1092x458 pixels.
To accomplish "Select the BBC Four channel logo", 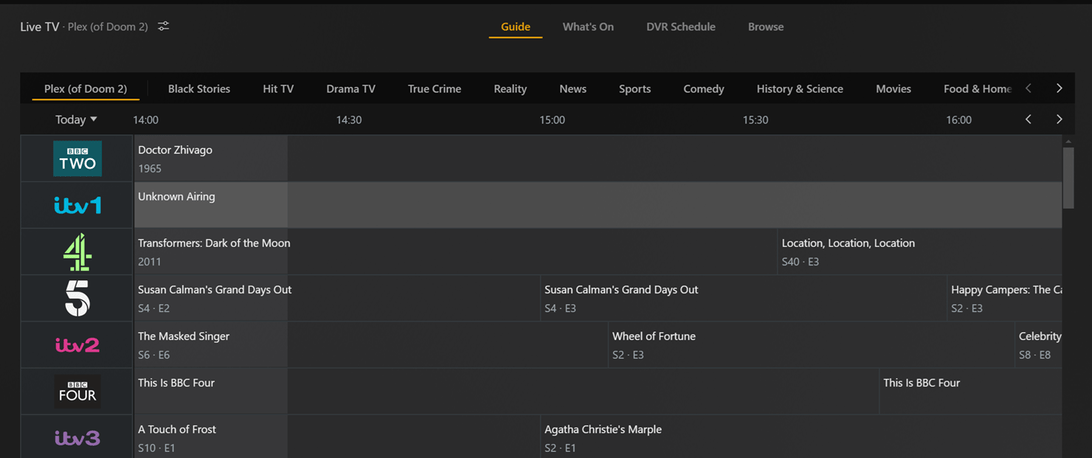I will (77, 391).
